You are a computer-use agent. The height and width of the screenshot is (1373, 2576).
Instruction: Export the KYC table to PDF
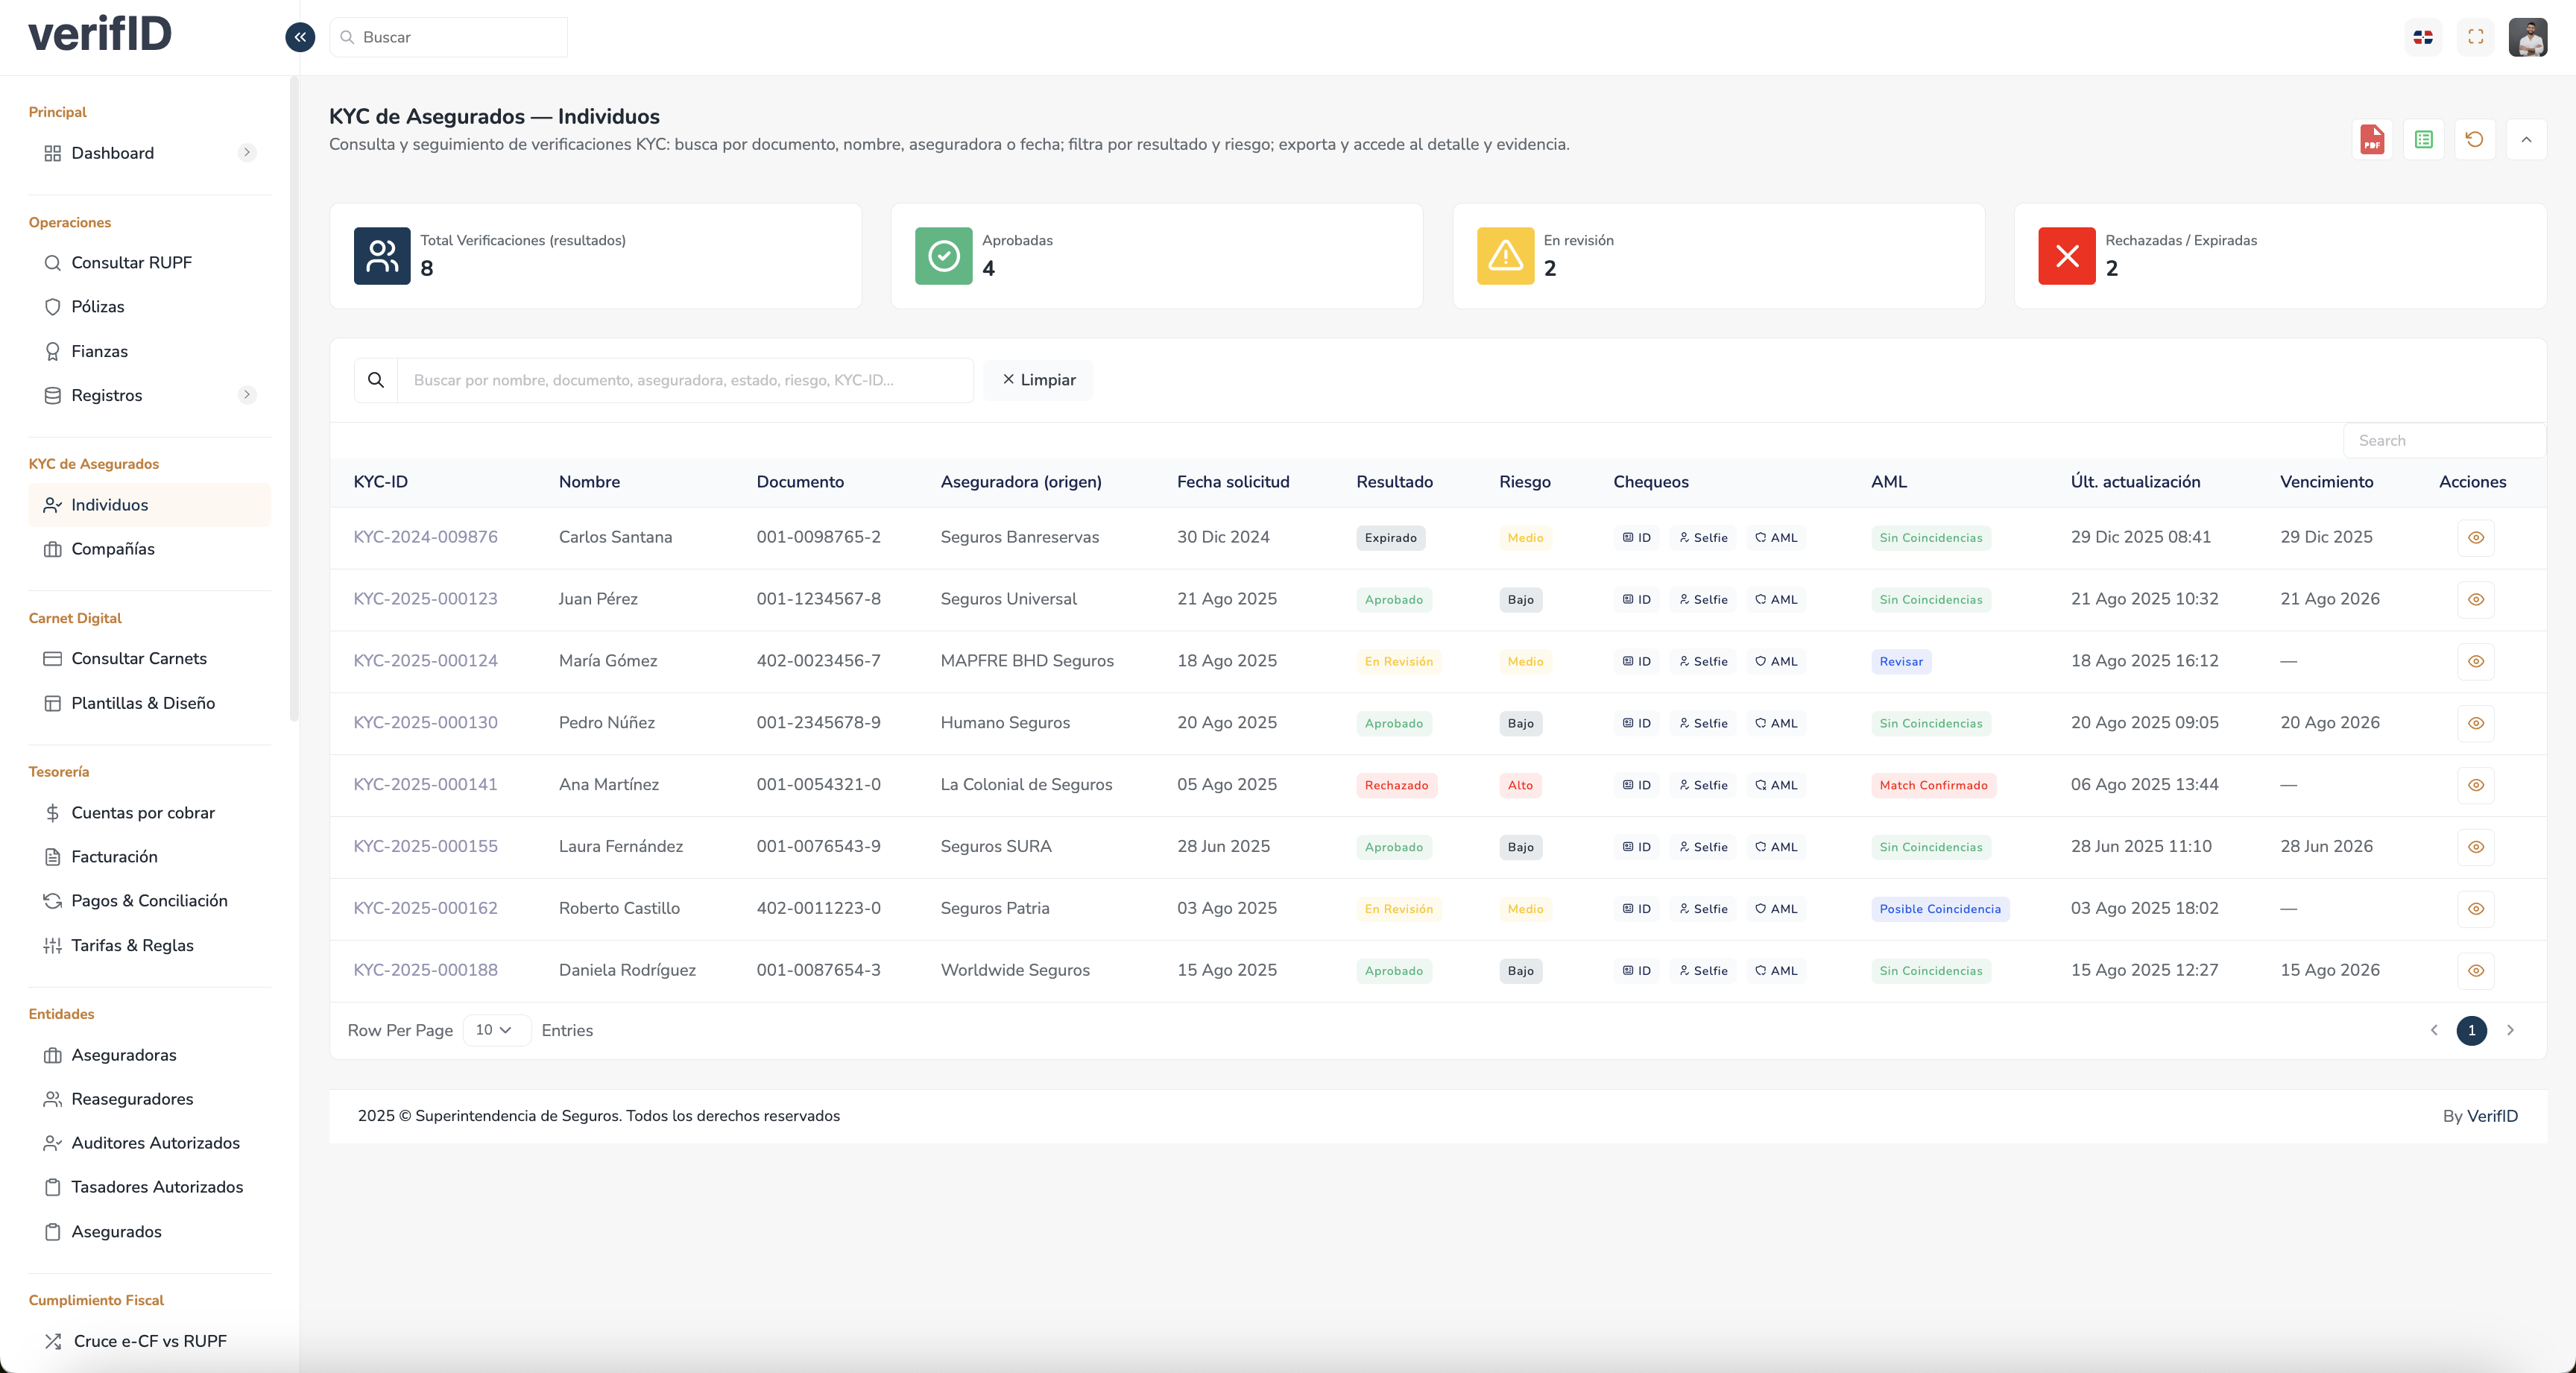point(2372,139)
